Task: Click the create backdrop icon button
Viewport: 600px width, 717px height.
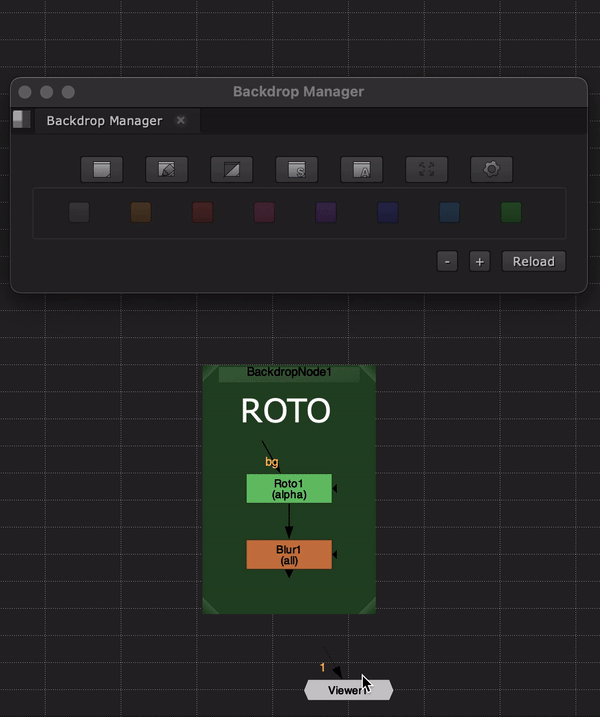Action: 102,169
